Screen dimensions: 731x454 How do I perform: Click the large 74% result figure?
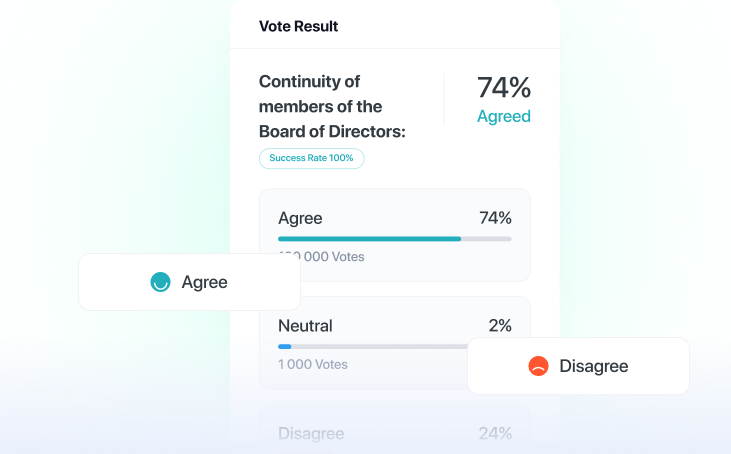coord(503,87)
